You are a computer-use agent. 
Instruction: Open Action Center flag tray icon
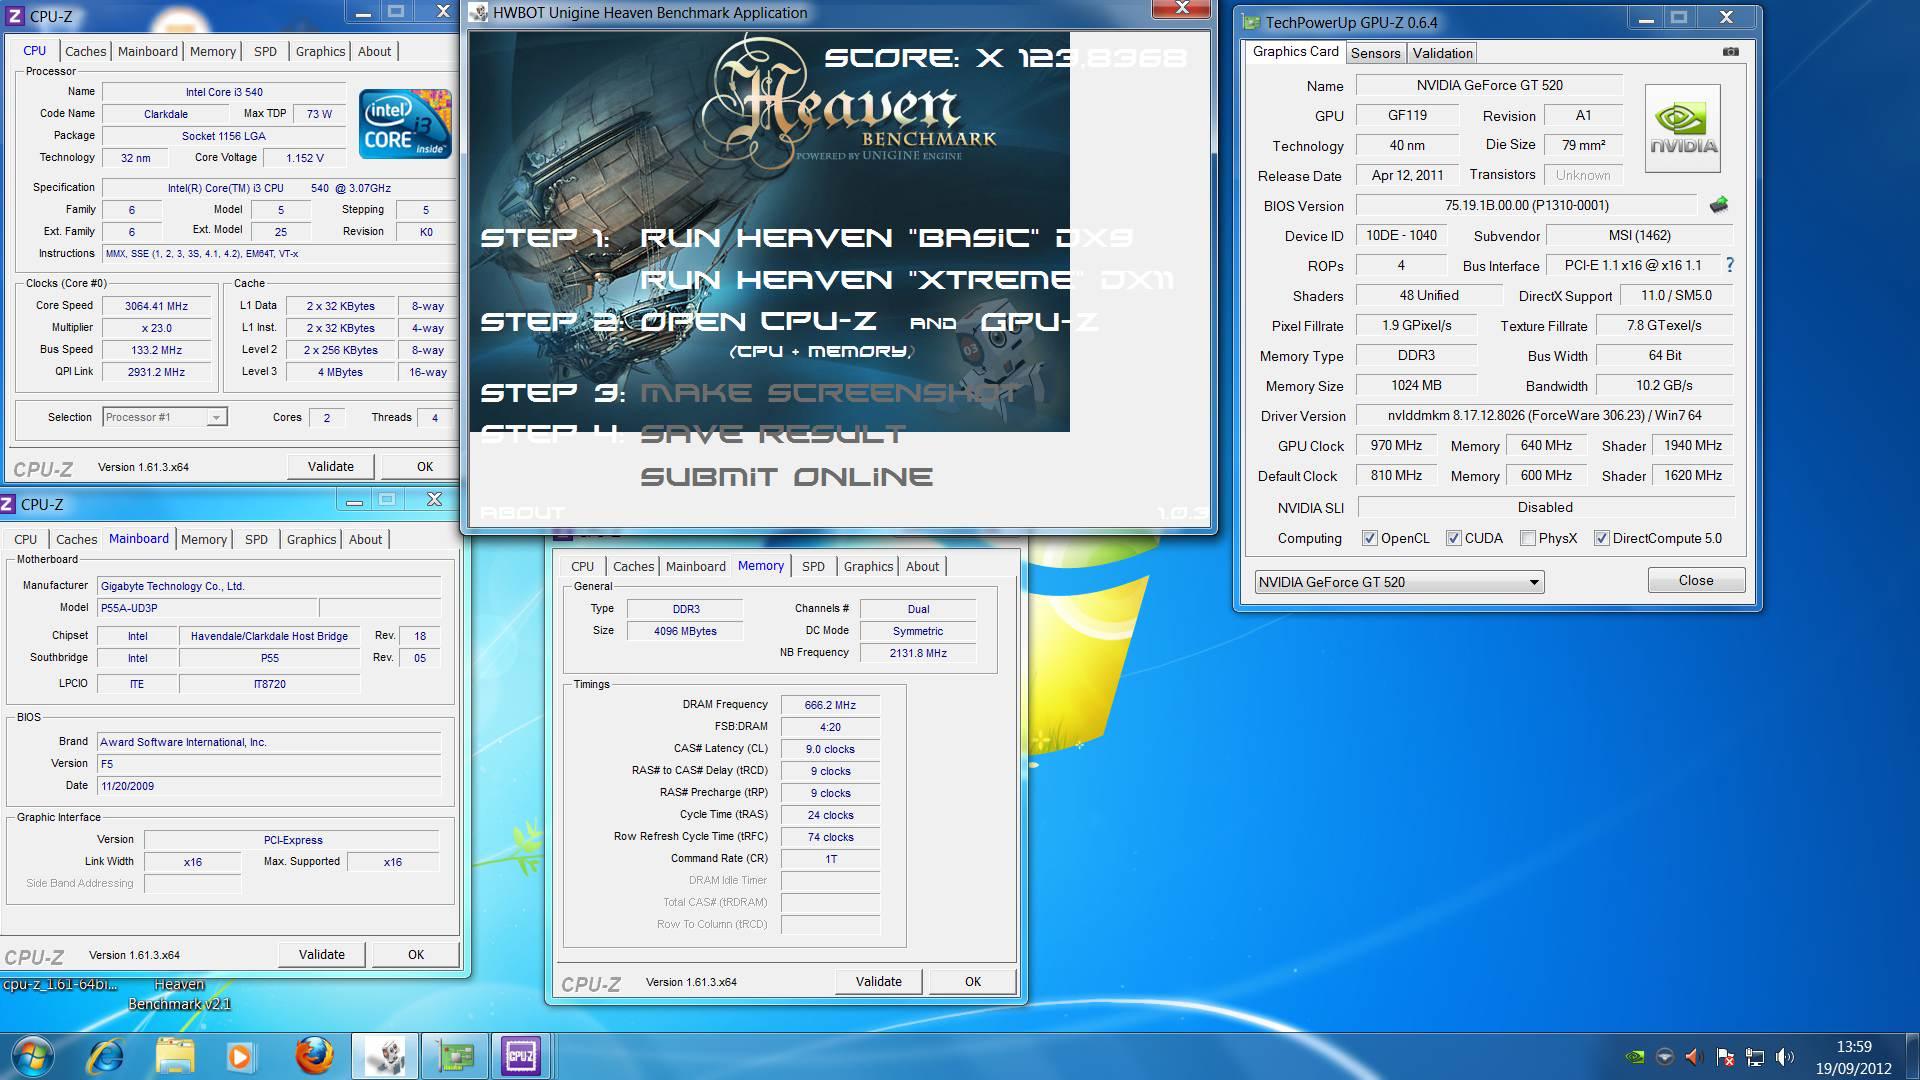(x=1725, y=1056)
